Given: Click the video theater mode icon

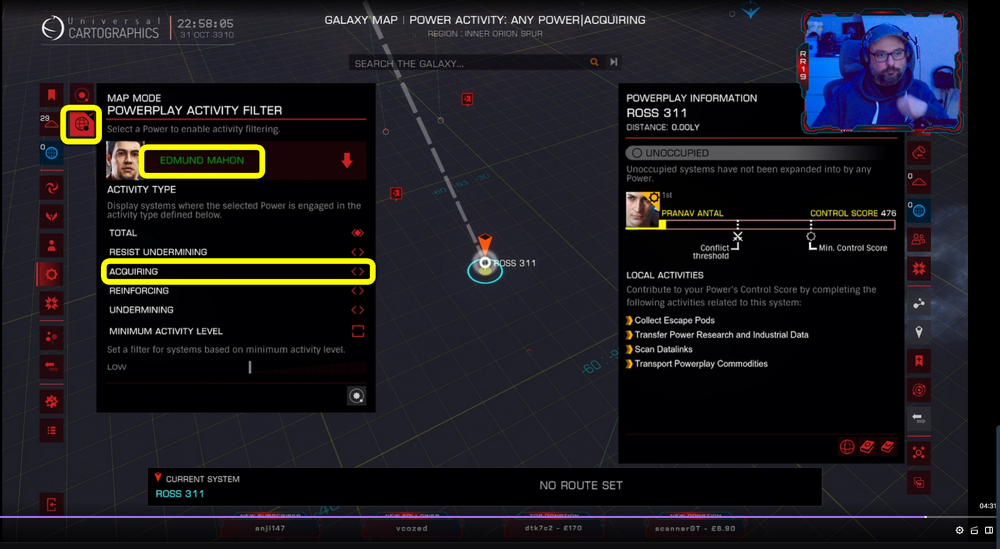Looking at the screenshot, I should [989, 531].
